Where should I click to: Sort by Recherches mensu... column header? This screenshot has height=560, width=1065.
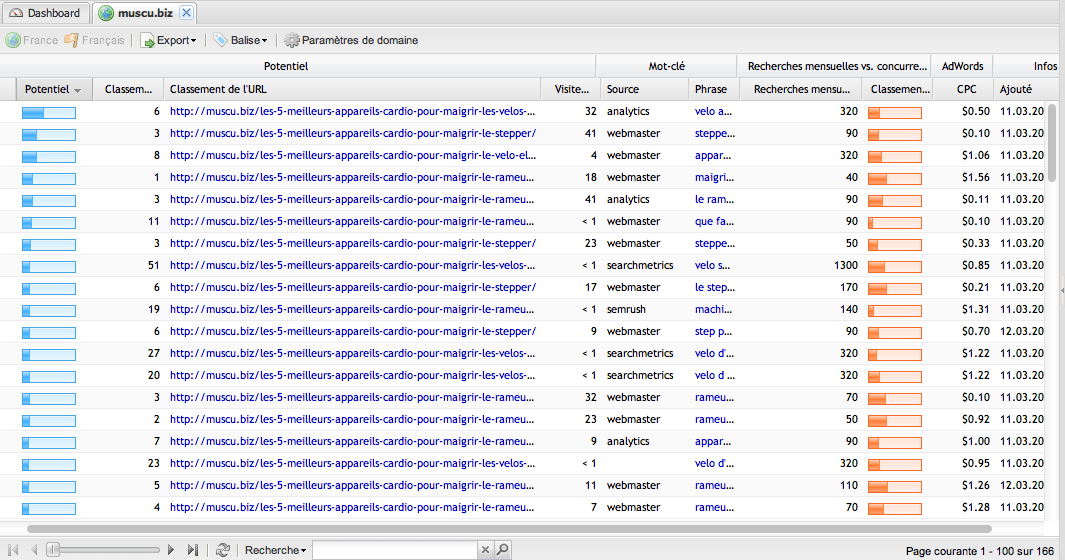(801, 89)
